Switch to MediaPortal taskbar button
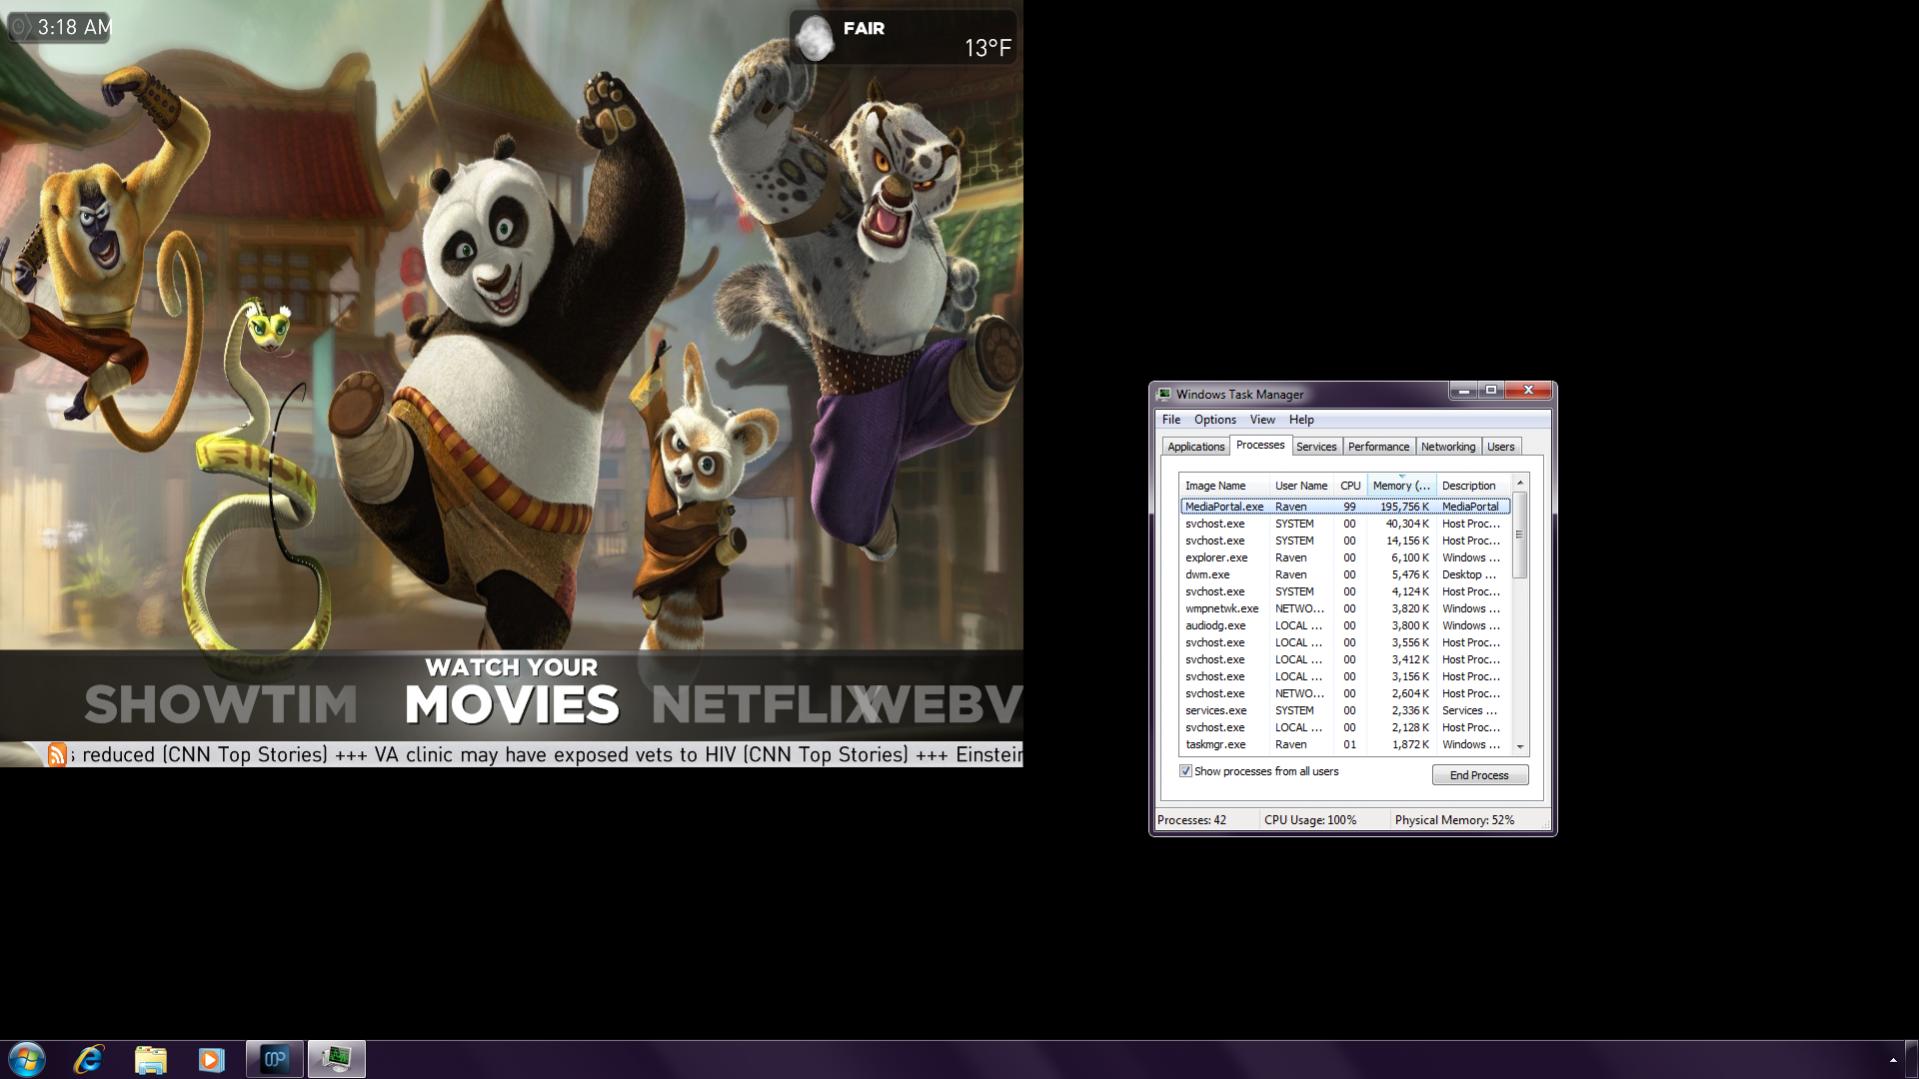 click(x=275, y=1059)
